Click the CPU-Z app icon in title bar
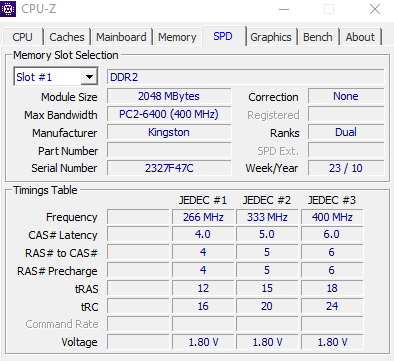This screenshot has height=361, width=394. (8, 9)
